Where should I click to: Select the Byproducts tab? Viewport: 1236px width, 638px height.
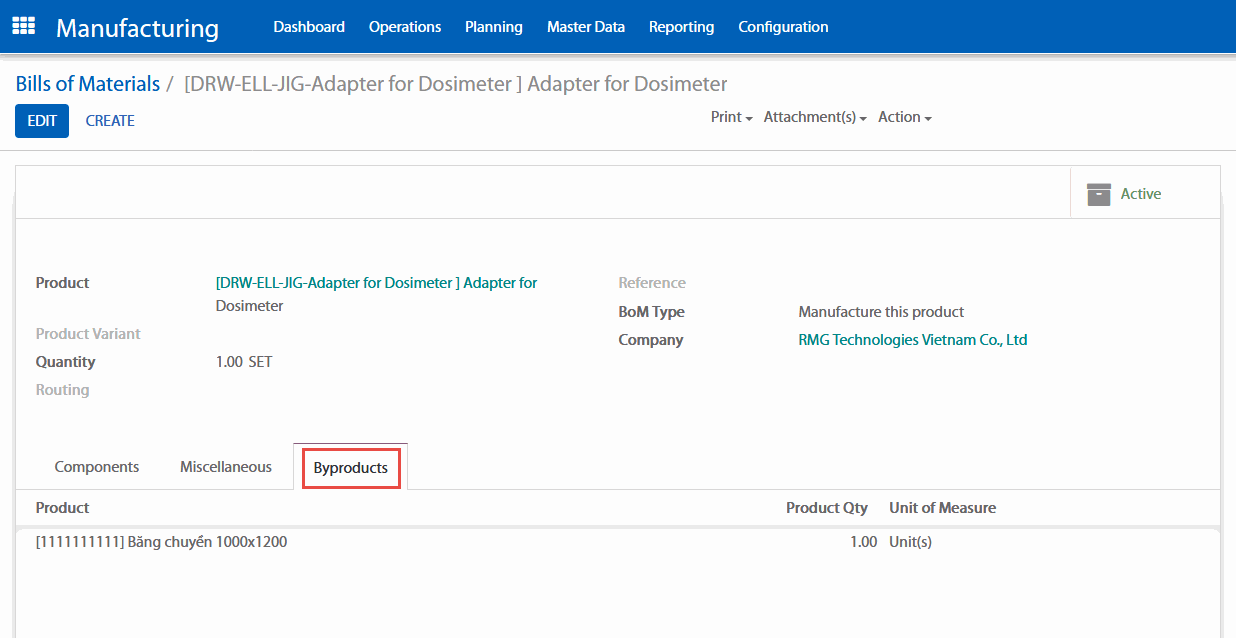pyautogui.click(x=351, y=468)
